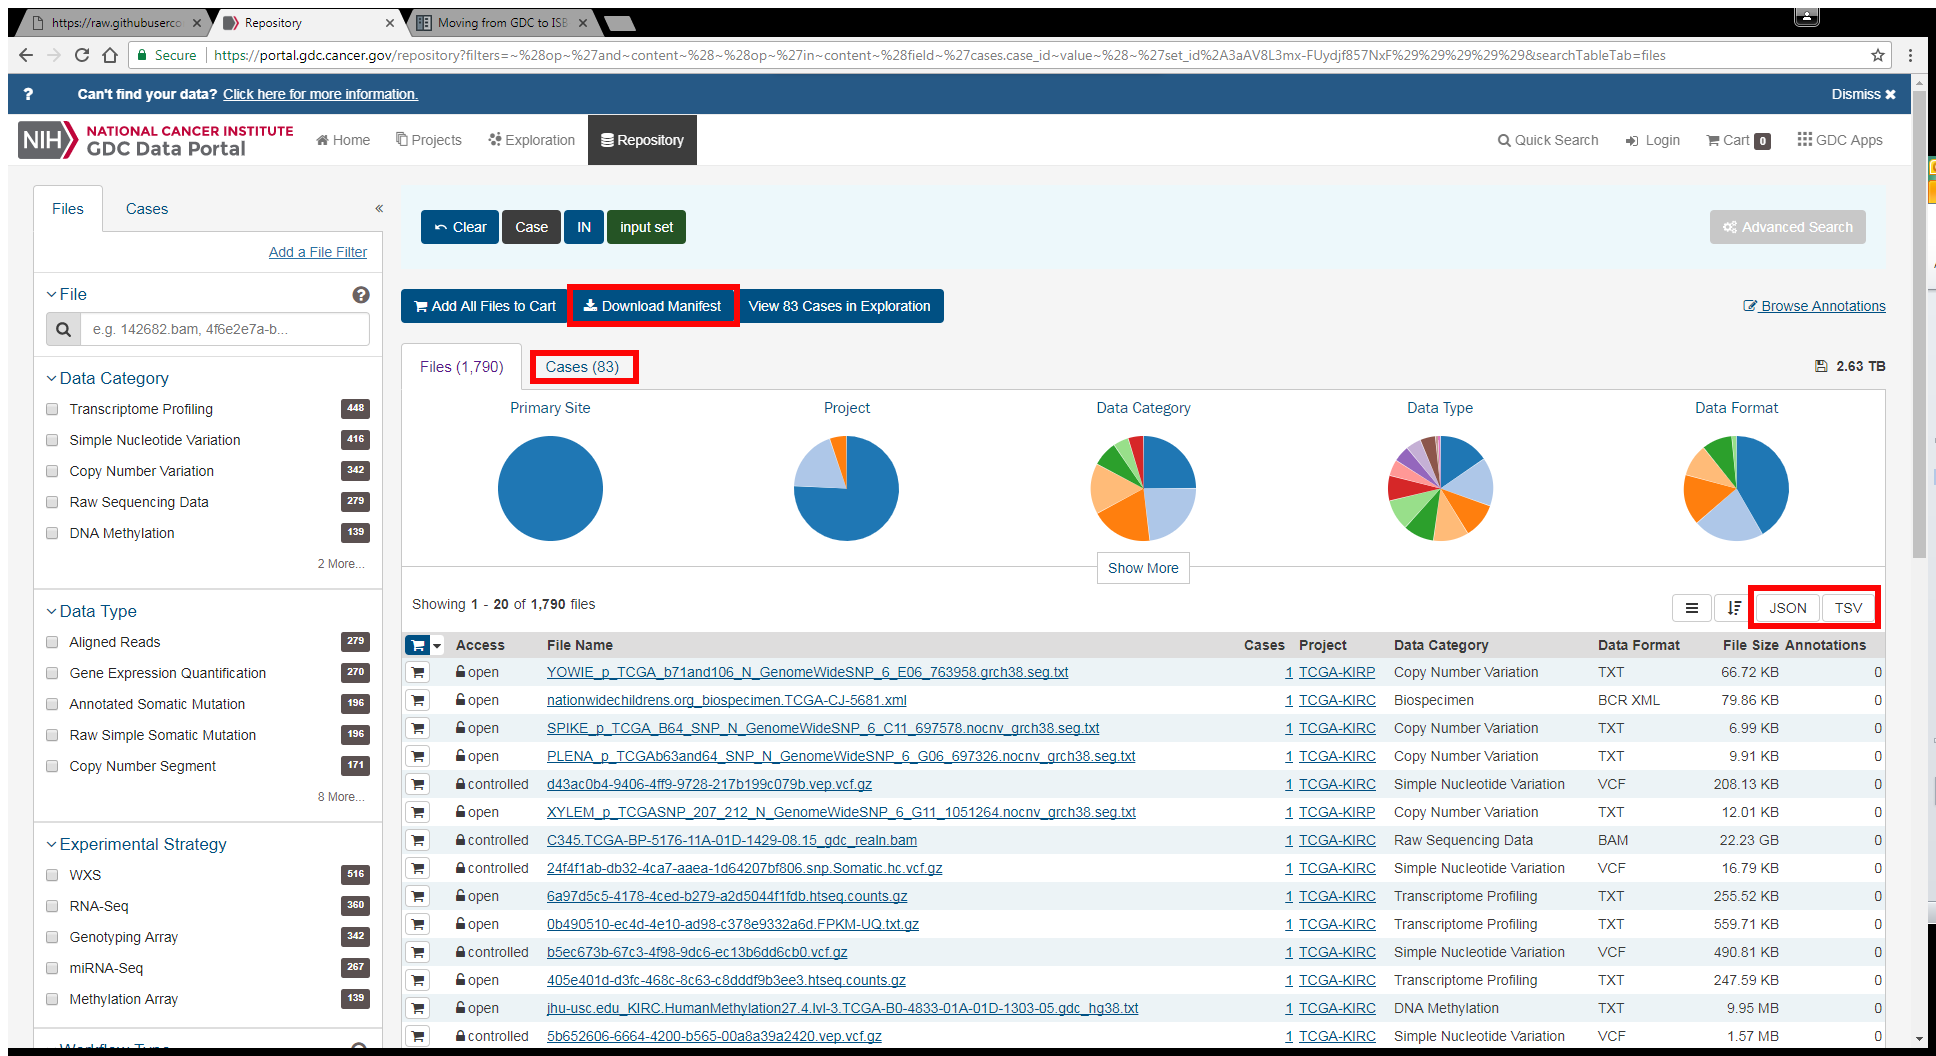Add XYLEM_p_TCGASNP file to cart
The image size is (1936, 1056).
pyautogui.click(x=418, y=812)
